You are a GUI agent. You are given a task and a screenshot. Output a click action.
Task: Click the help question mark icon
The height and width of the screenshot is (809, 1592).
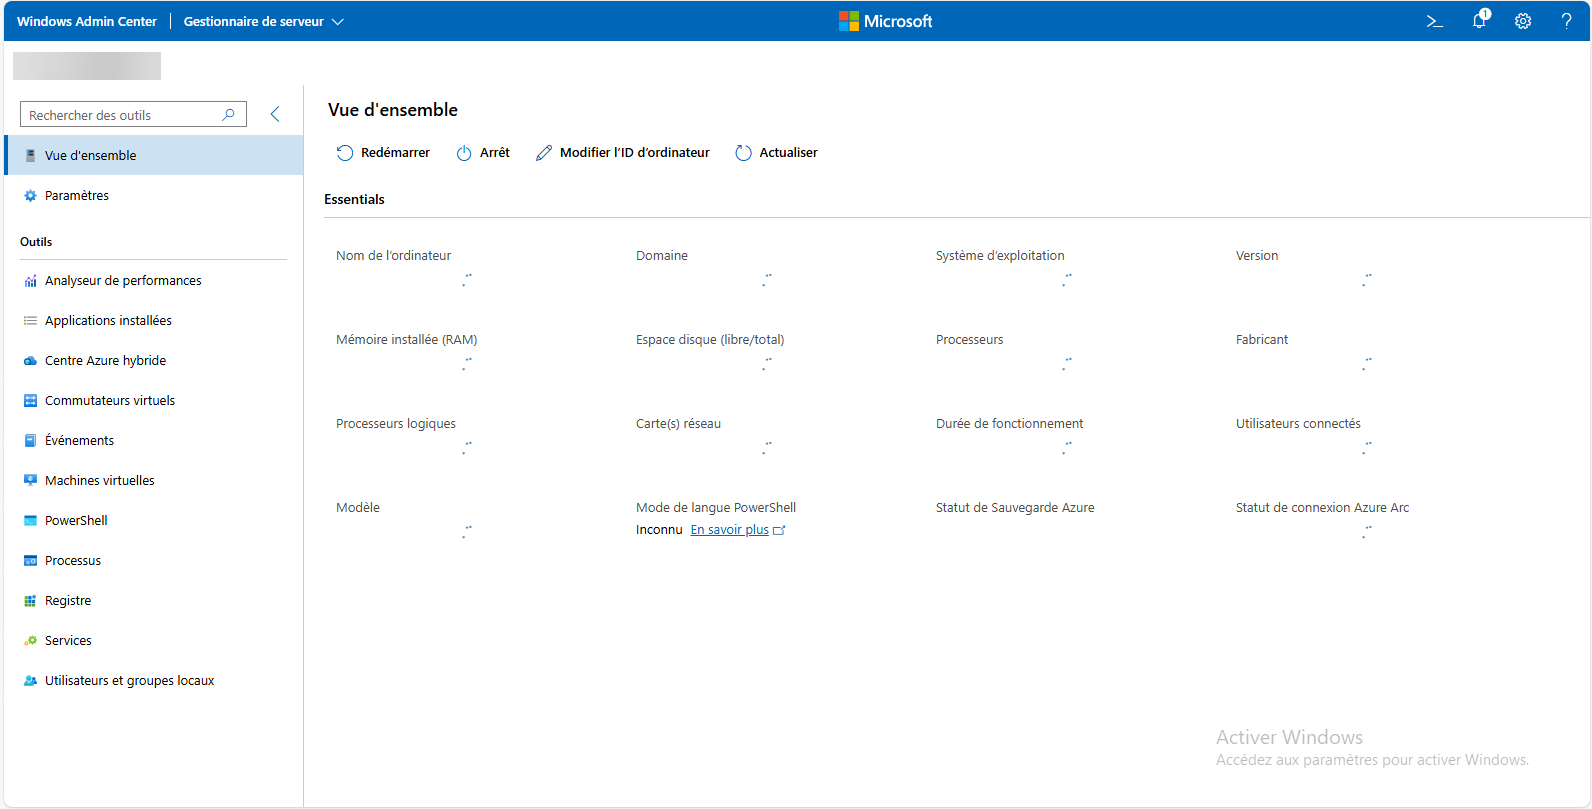coord(1566,21)
